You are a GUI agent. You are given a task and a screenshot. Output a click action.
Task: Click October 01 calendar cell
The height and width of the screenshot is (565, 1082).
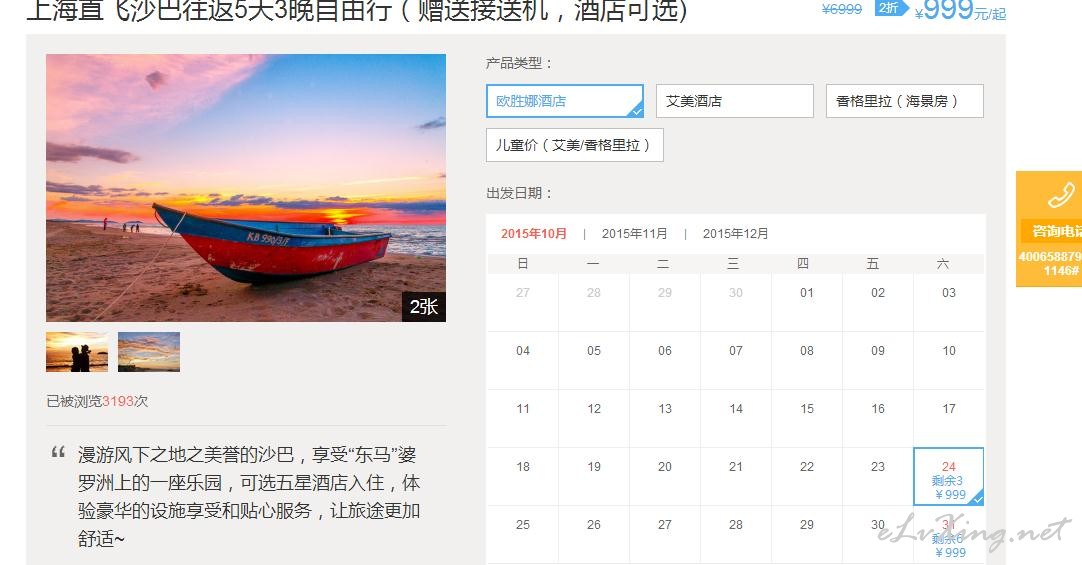(x=807, y=302)
